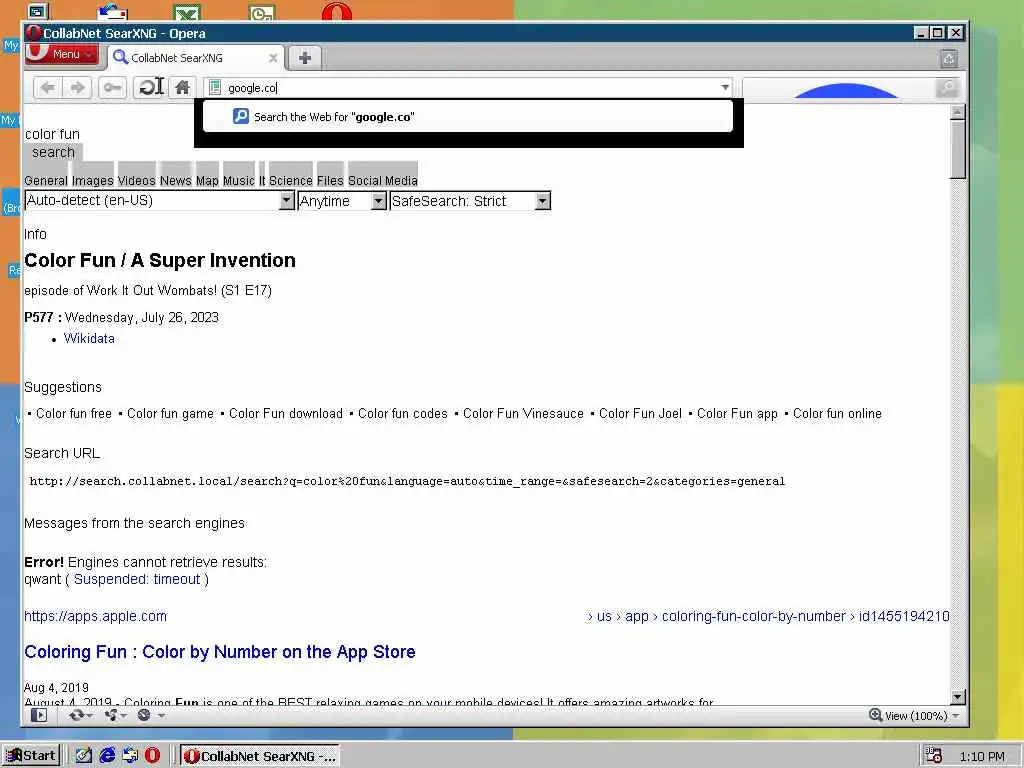Select suggestion 'Color fun free'

[x=74, y=413]
